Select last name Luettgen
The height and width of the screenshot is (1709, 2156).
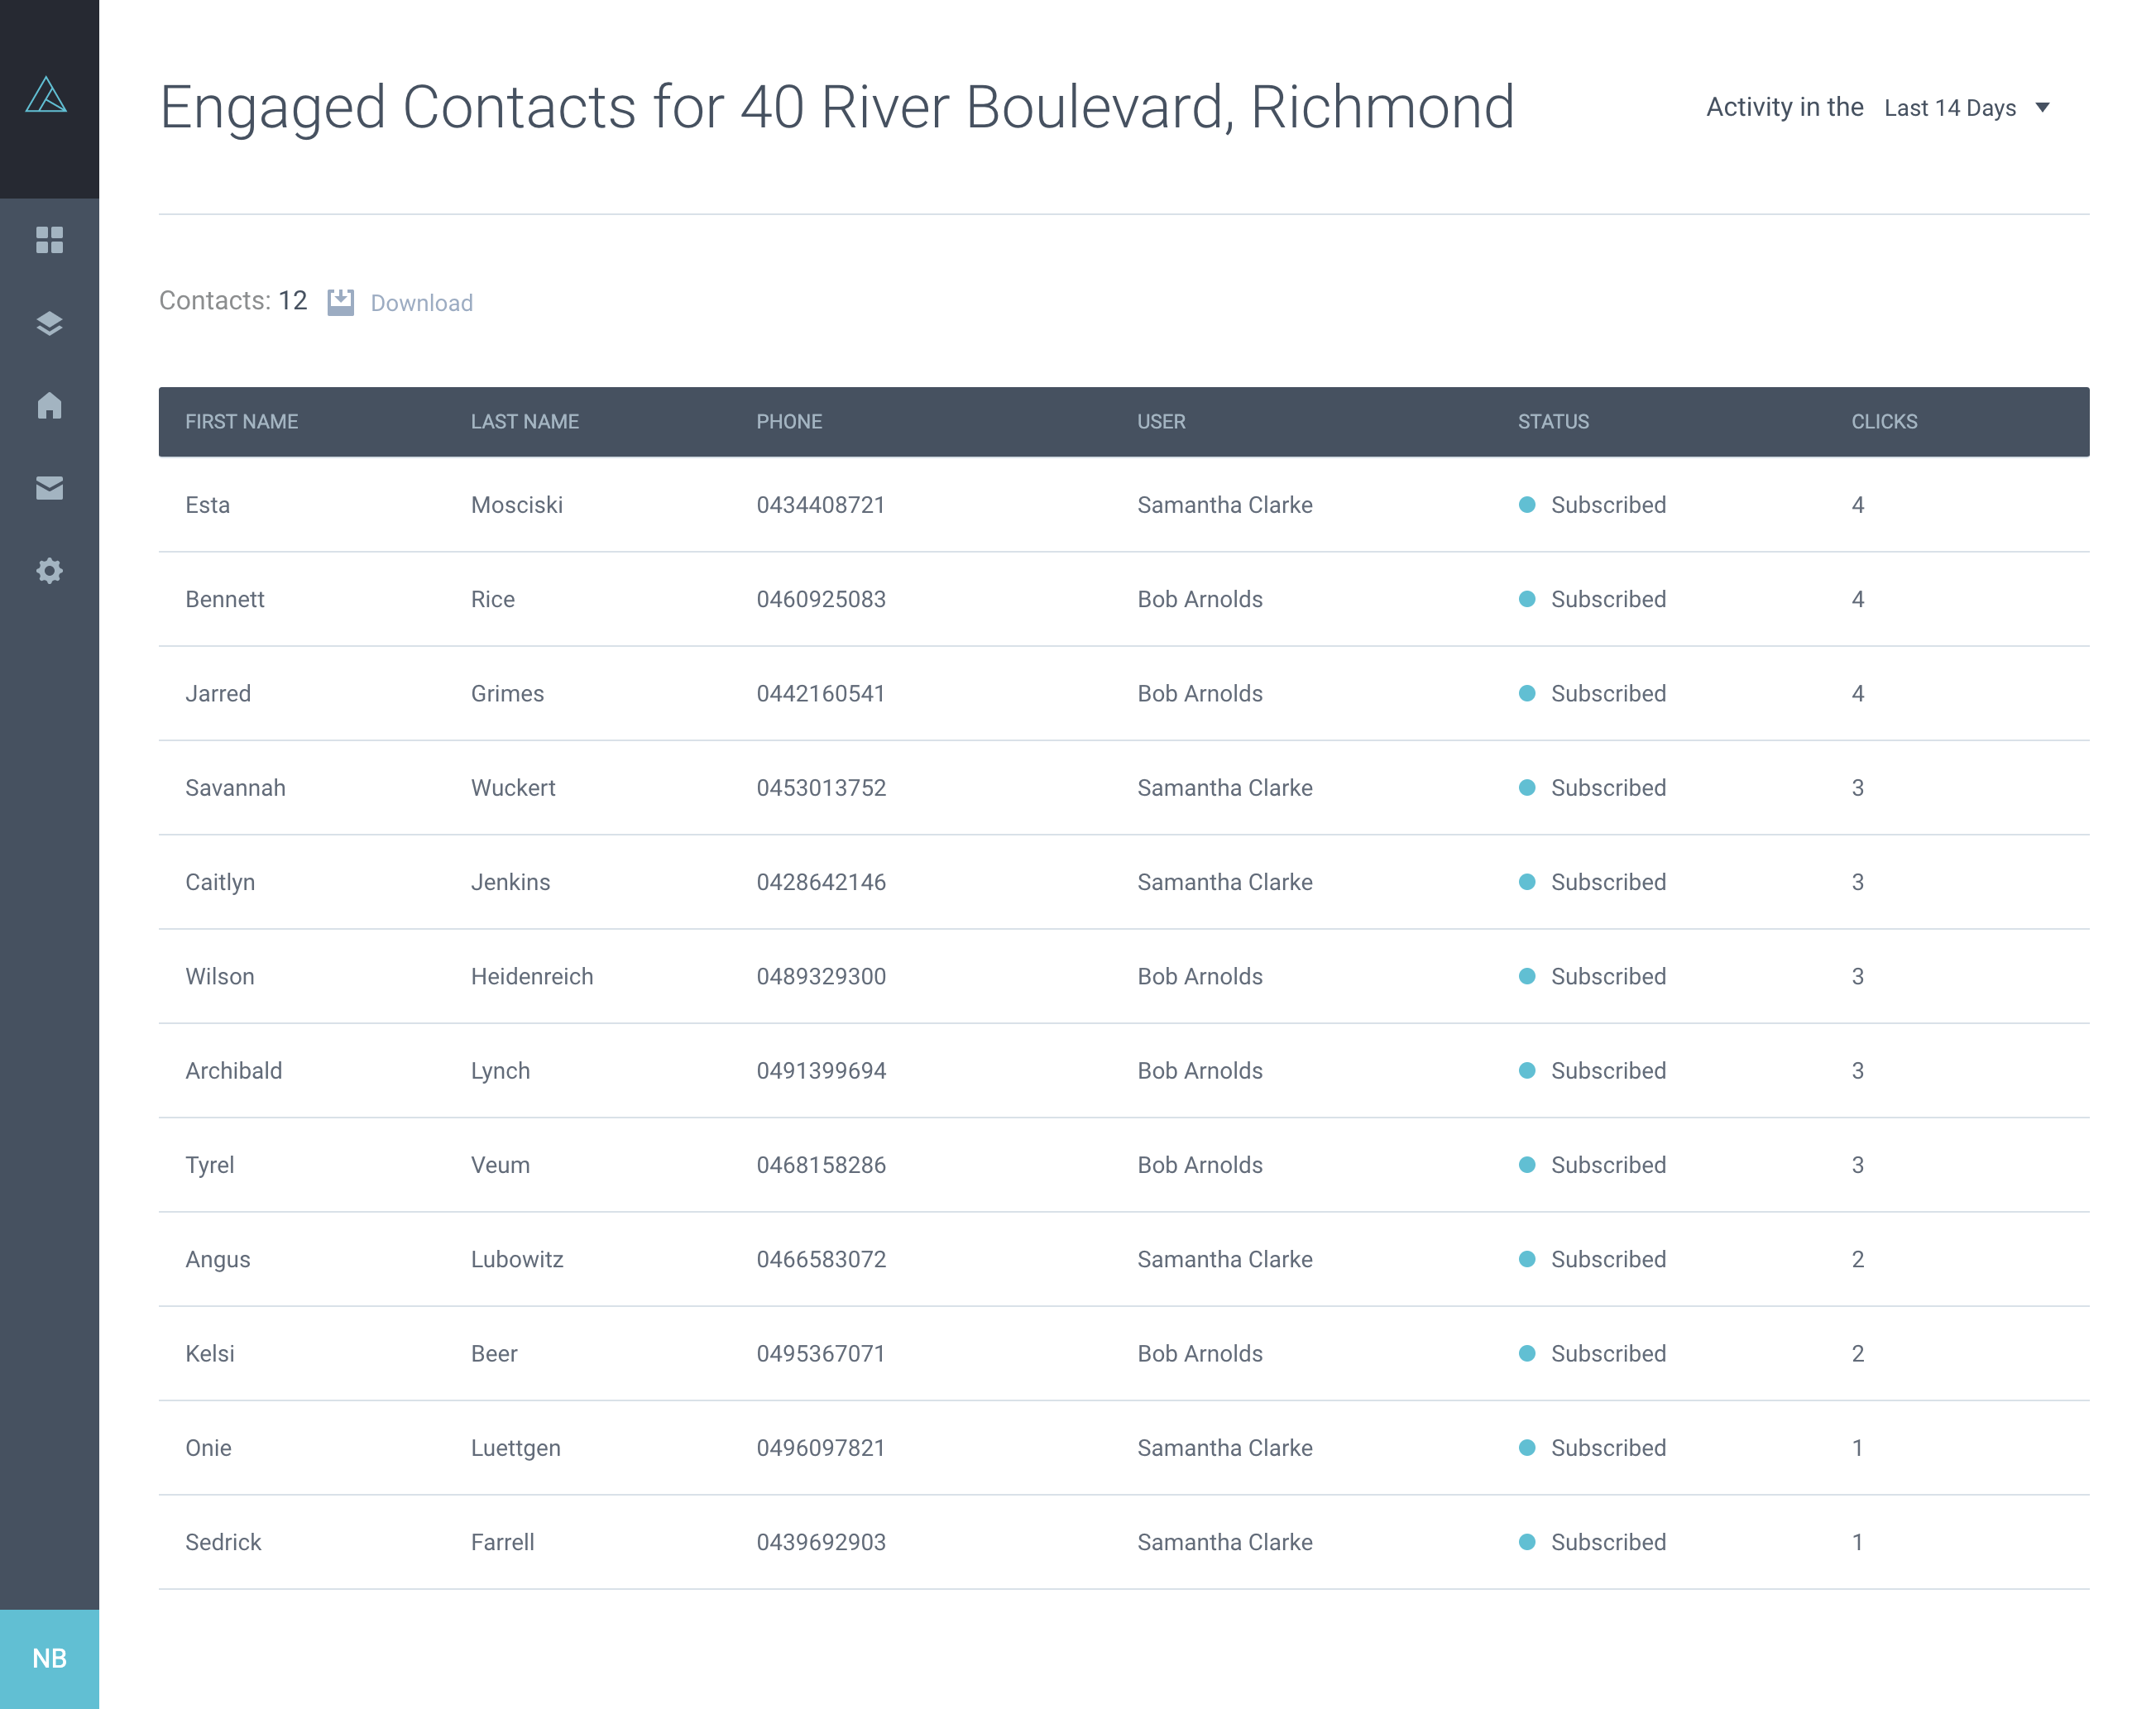click(x=516, y=1448)
